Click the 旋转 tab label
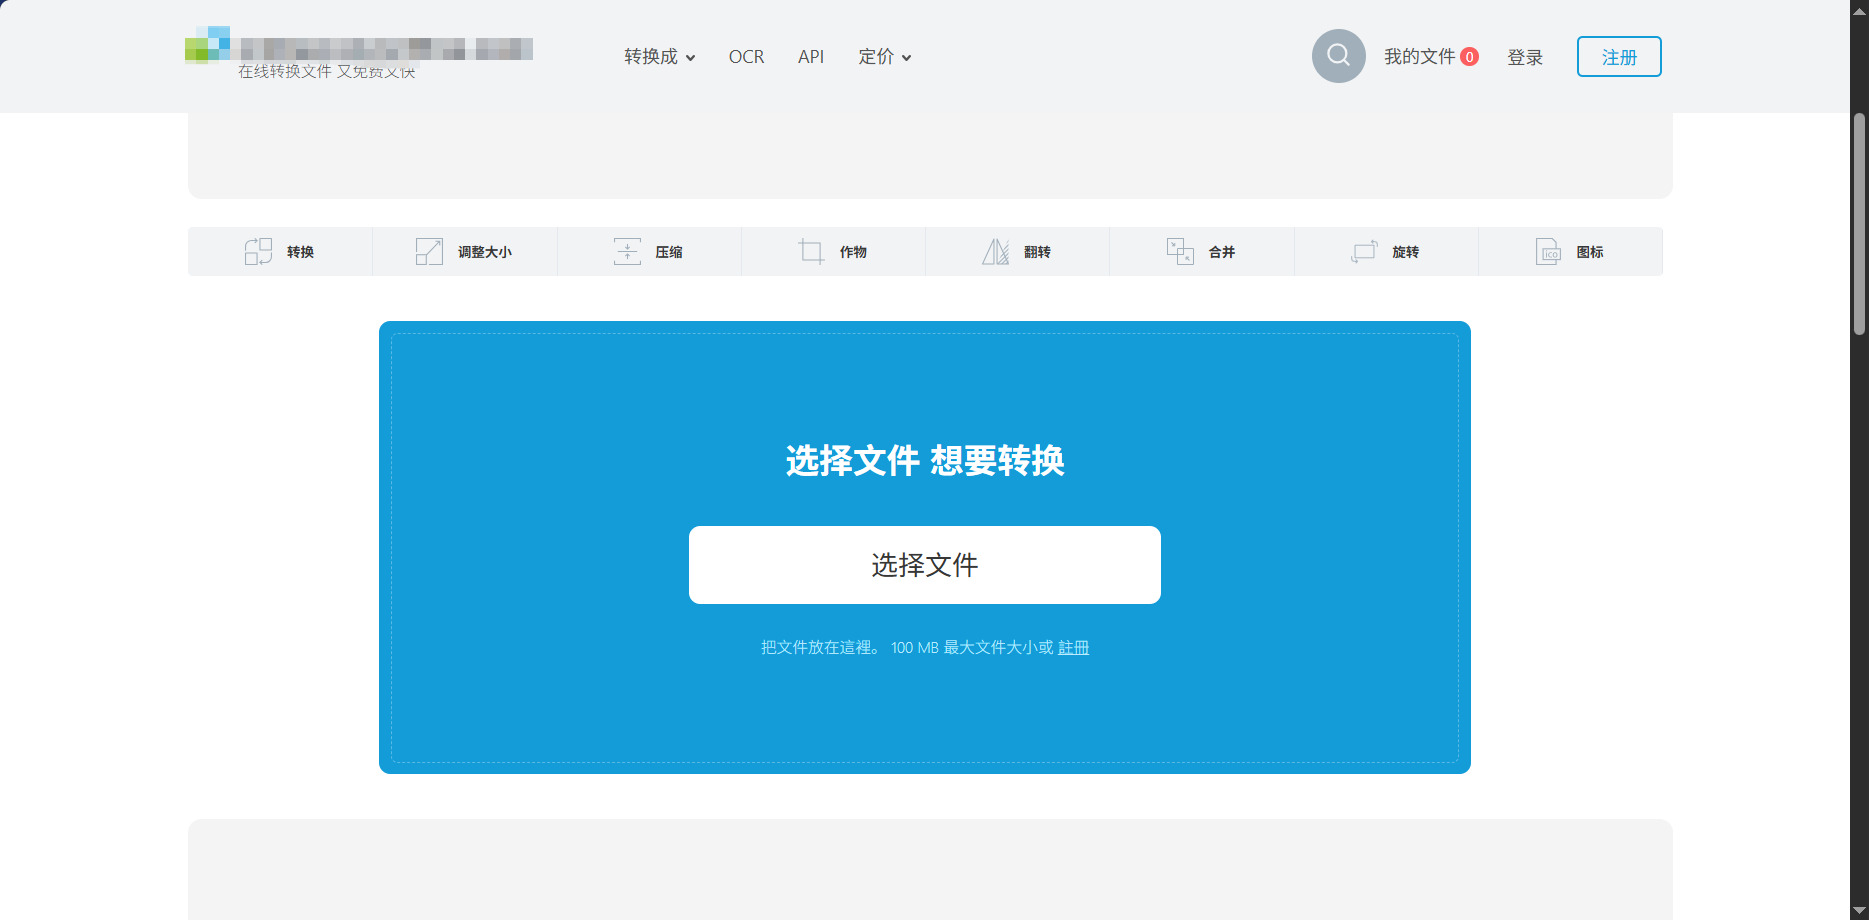1869x920 pixels. click(1406, 252)
